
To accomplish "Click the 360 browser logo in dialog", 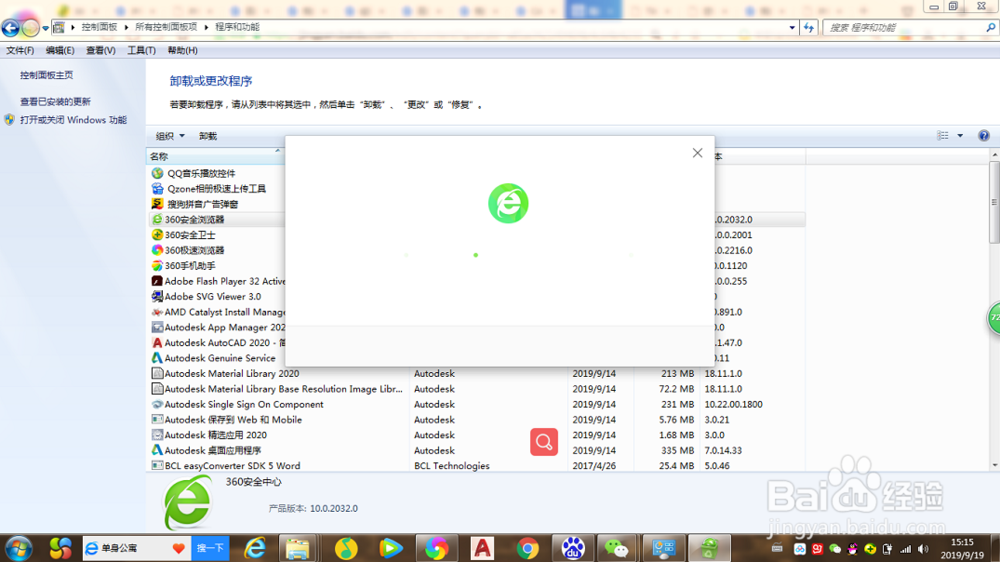I will [x=508, y=203].
